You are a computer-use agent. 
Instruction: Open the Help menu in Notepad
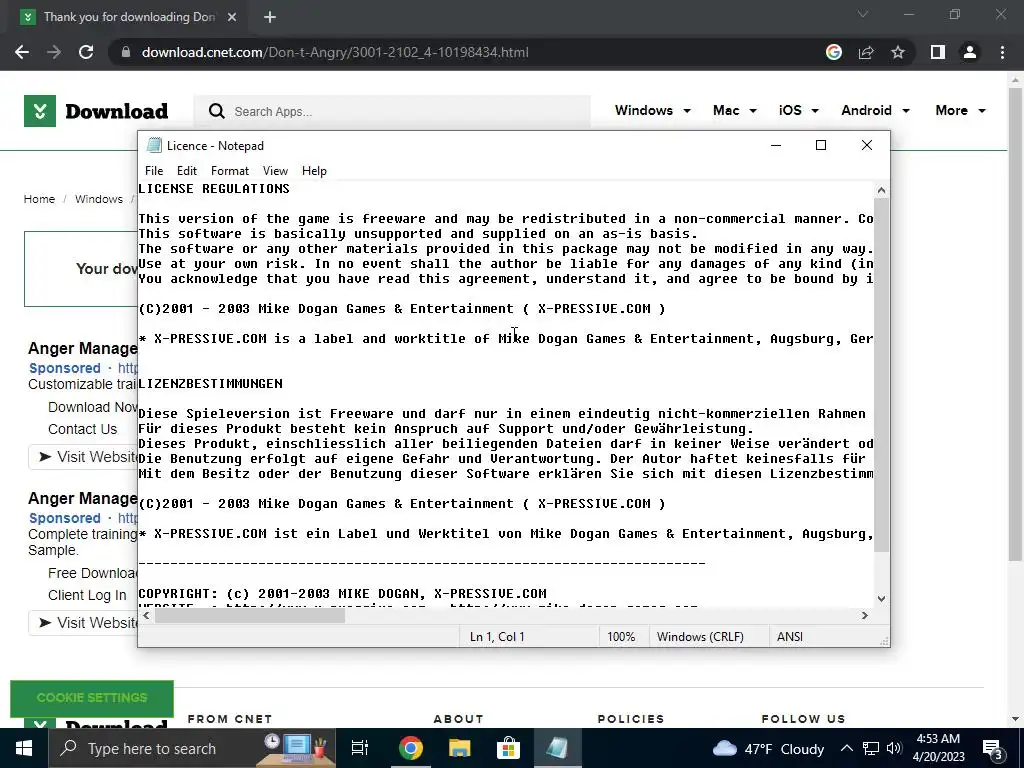(314, 170)
